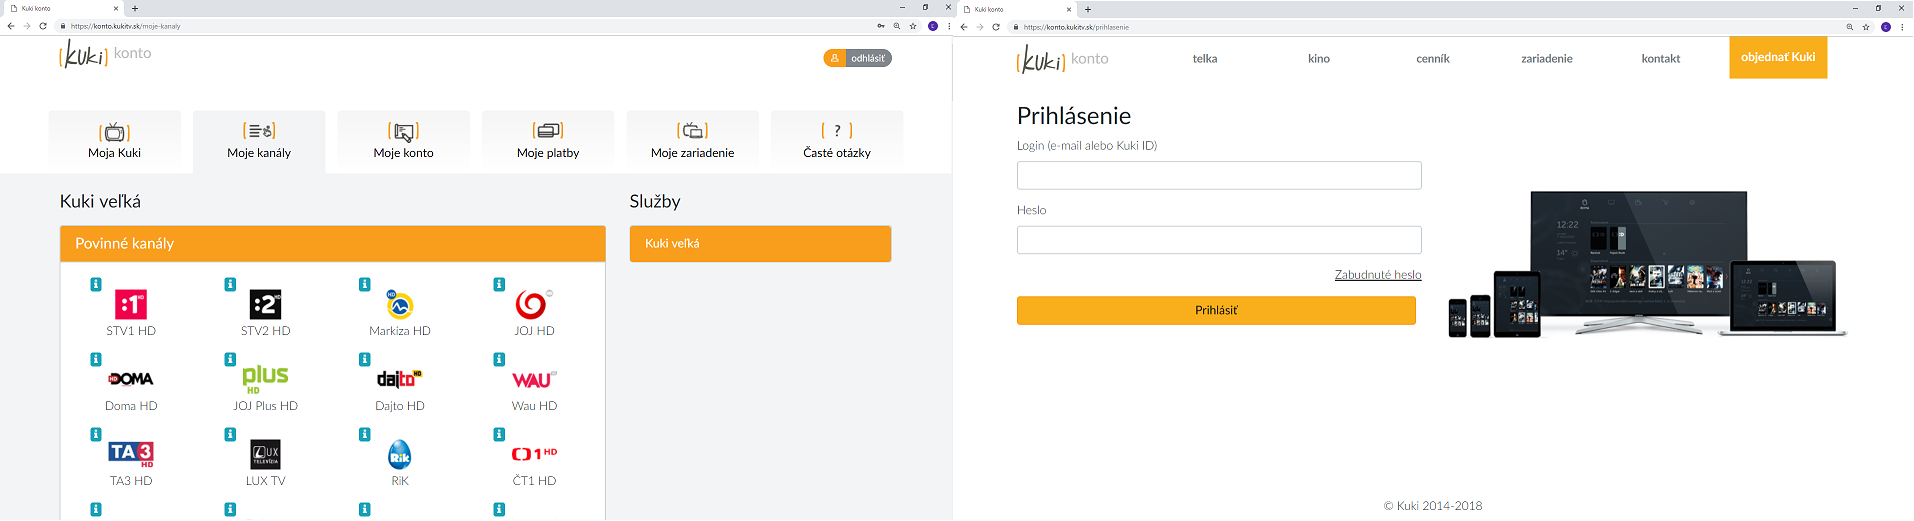Open info icon for LUX TV channel
Screen dimensions: 1914x521
coord(230,435)
